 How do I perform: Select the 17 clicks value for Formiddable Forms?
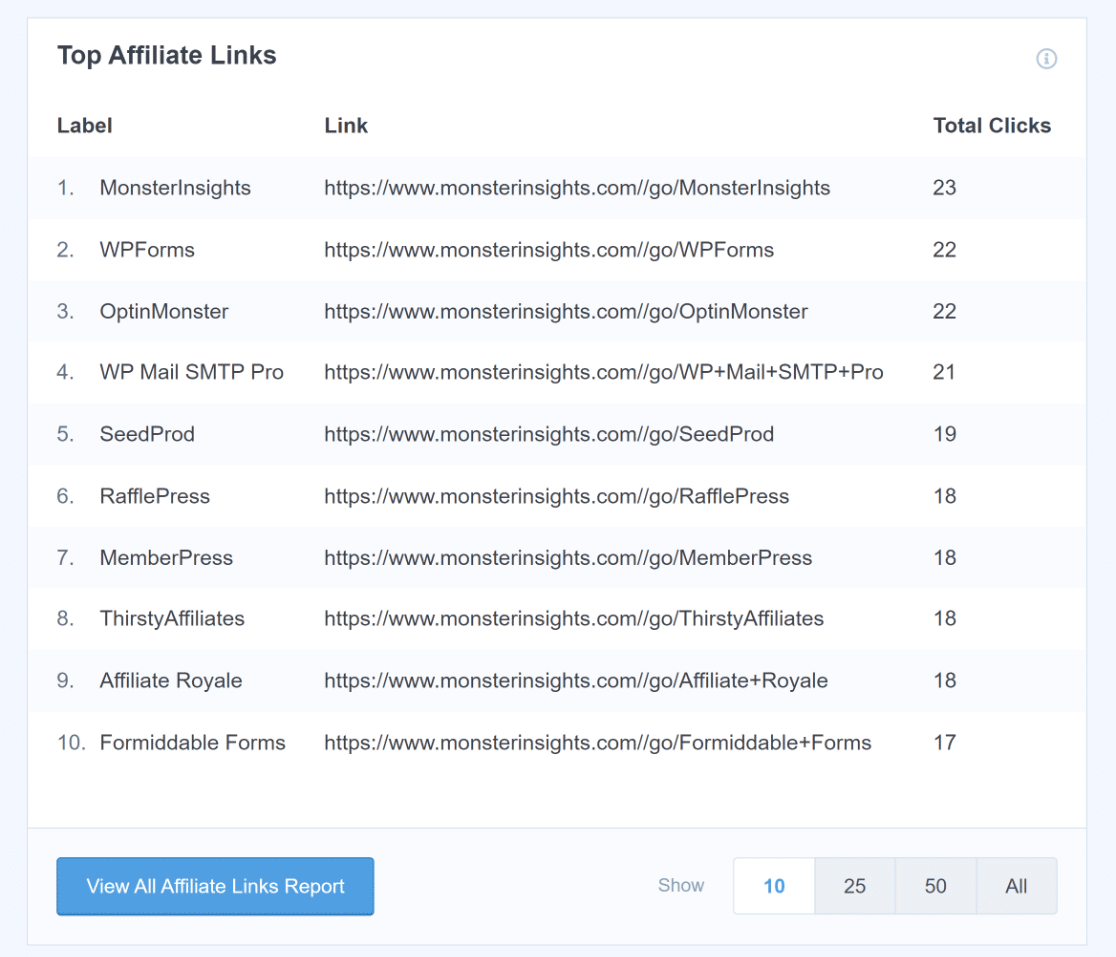[944, 743]
